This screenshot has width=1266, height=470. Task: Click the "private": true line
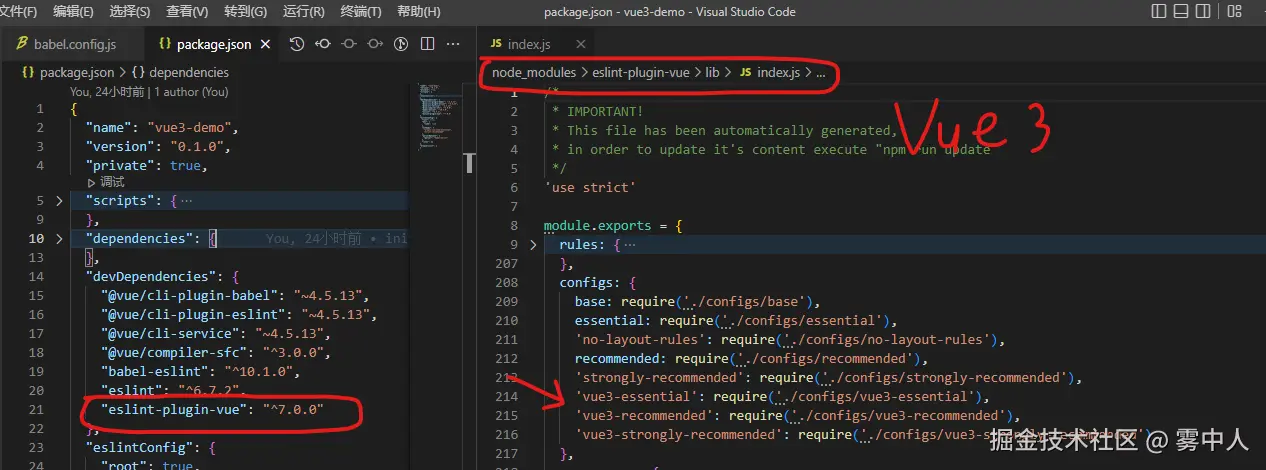tap(147, 166)
